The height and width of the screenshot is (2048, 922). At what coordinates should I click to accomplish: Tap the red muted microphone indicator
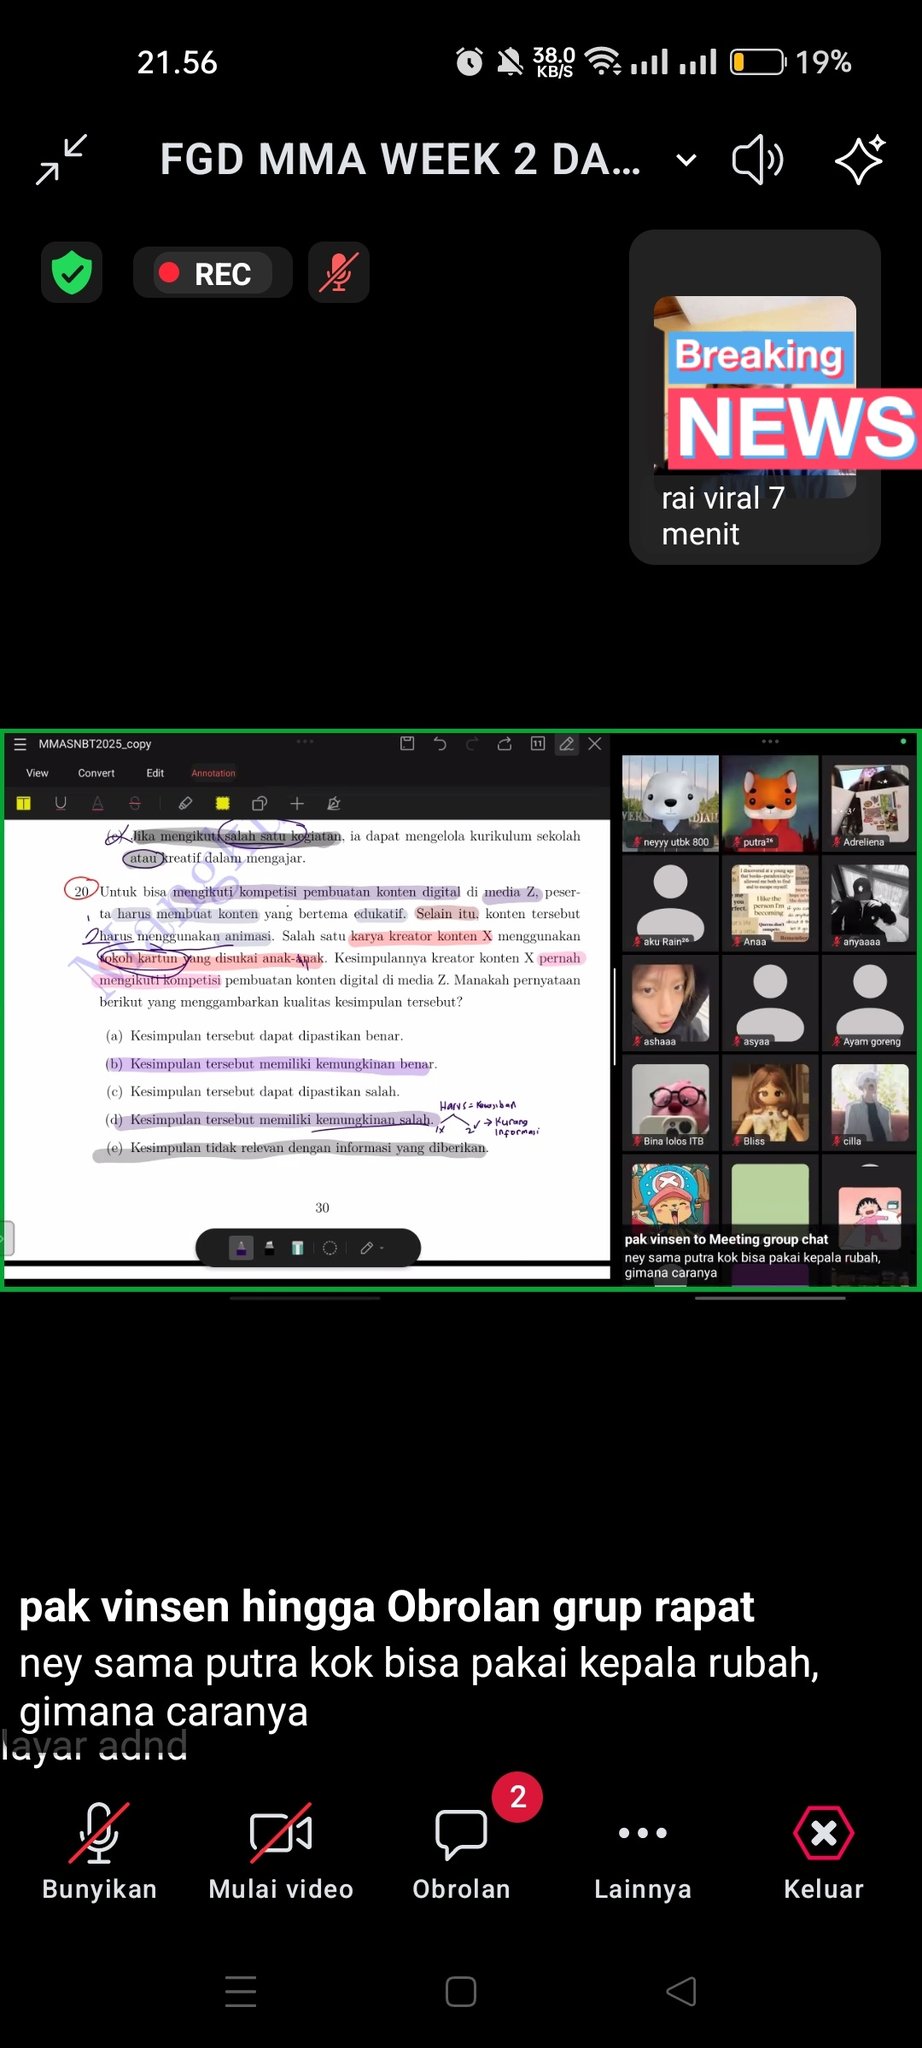point(339,272)
